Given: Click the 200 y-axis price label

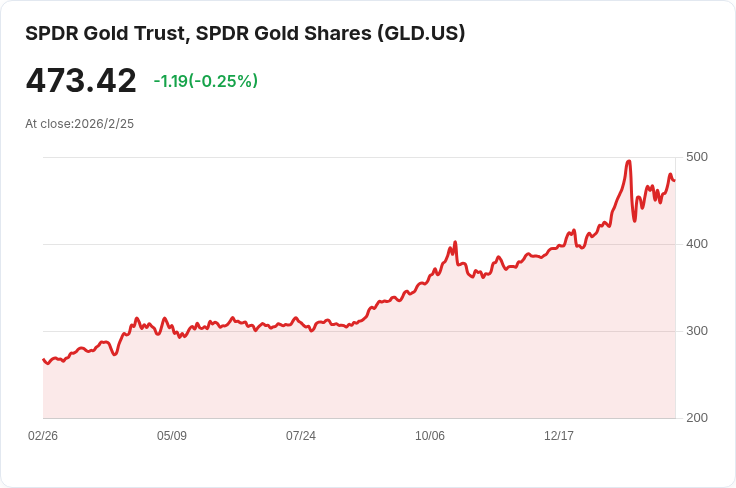Looking at the screenshot, I should point(697,418).
